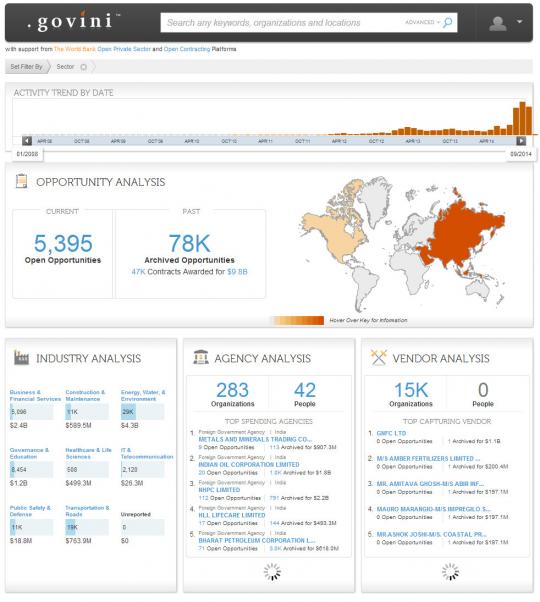The width and height of the screenshot is (540, 602).
Task: Toggle the Sector filter circle
Action: point(83,67)
